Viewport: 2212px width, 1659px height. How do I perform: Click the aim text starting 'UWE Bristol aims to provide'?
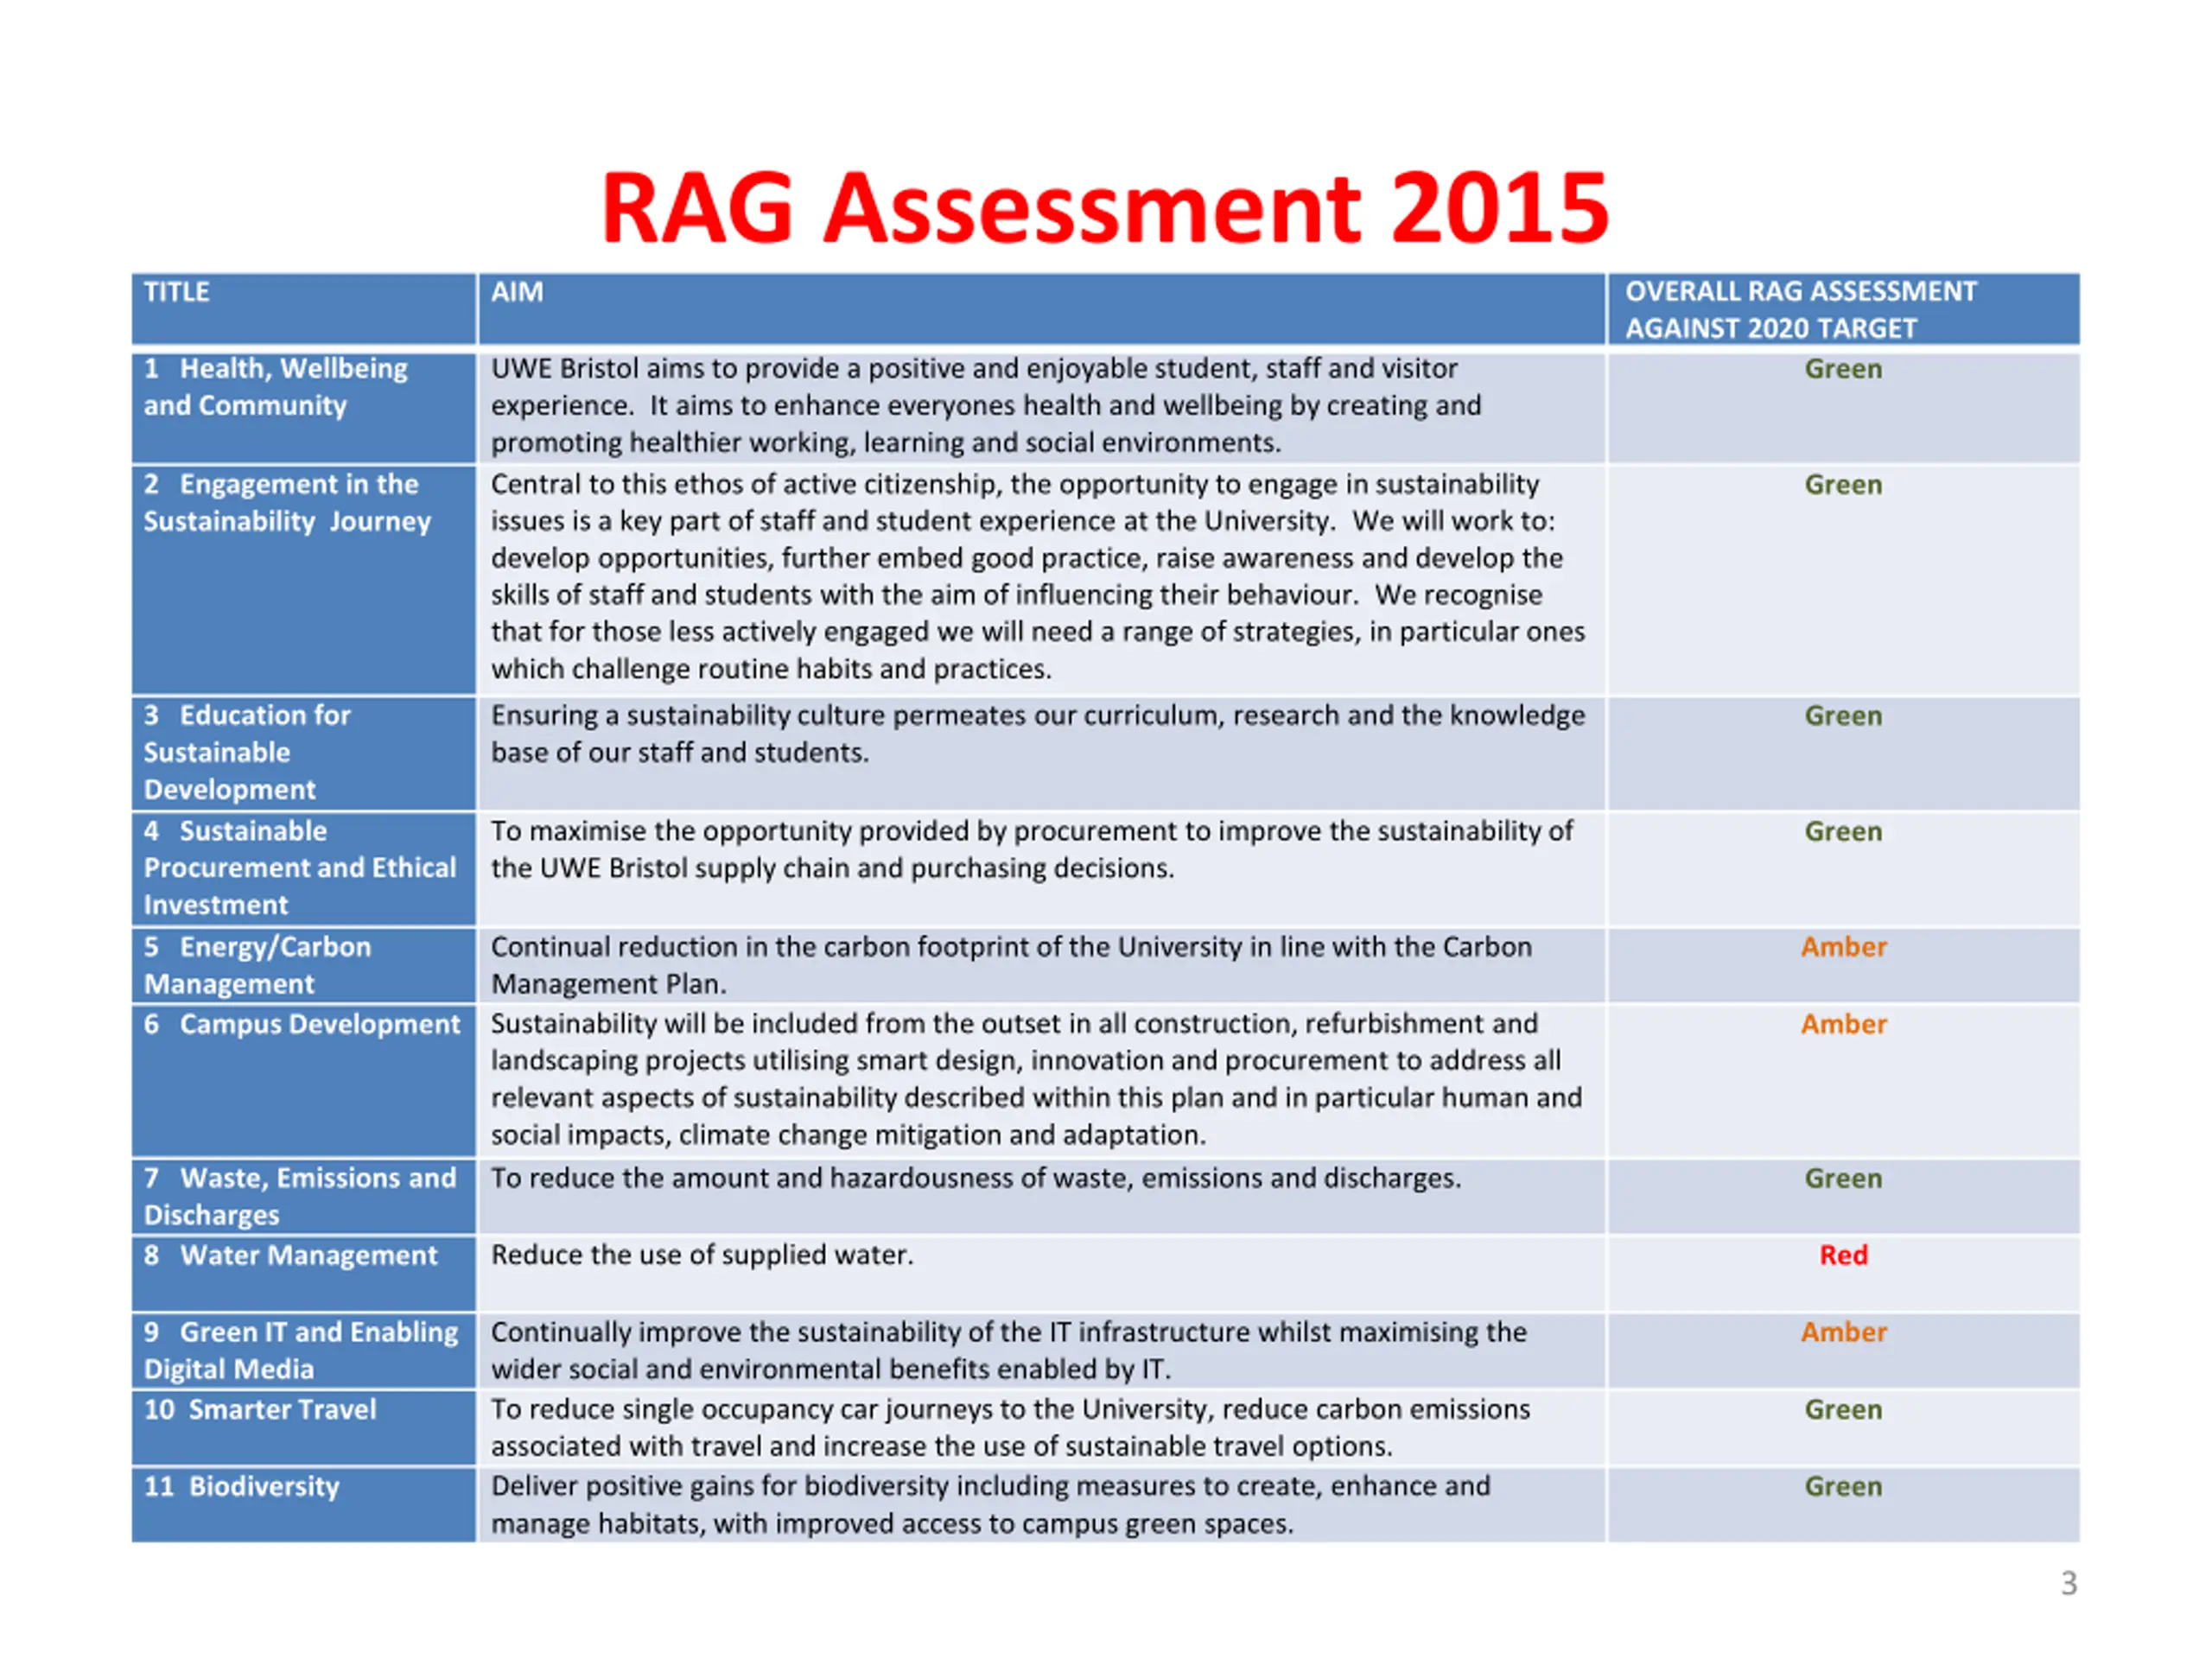pyautogui.click(x=986, y=406)
